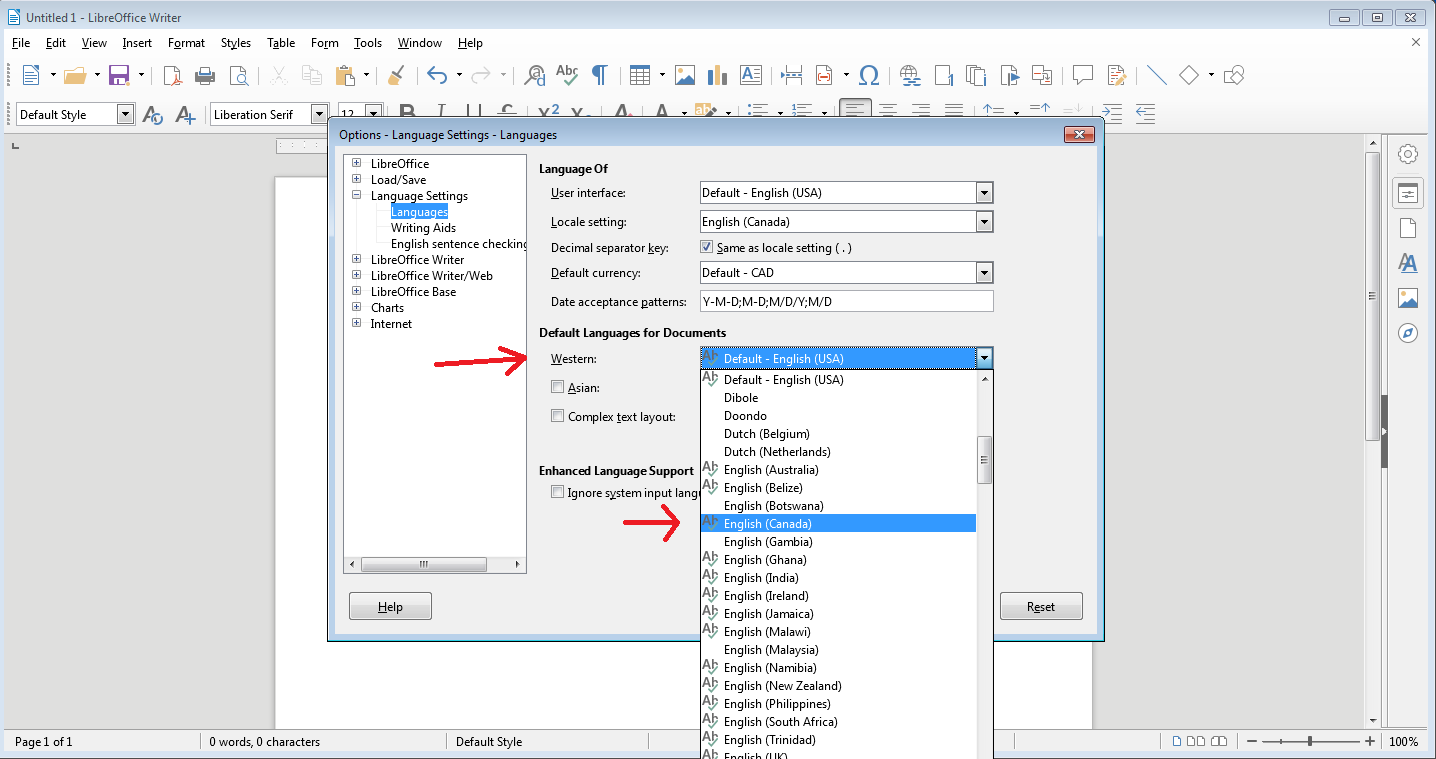Open the Locale setting dropdown

click(984, 222)
